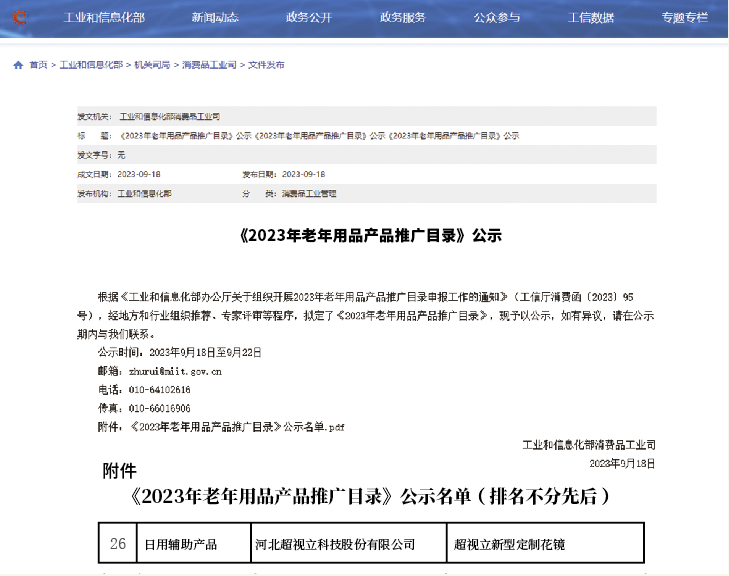Click table cell number 26
Screen dimensions: 729x576
tap(118, 543)
